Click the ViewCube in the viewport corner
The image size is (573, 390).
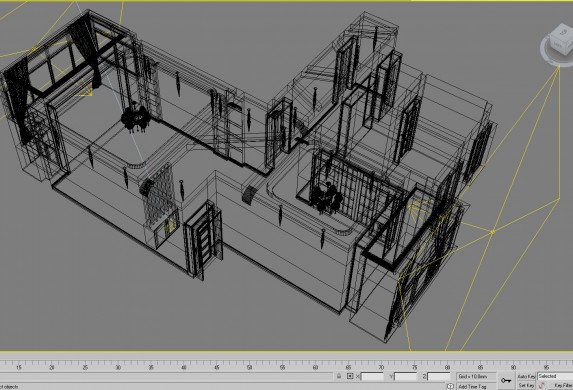(x=560, y=41)
